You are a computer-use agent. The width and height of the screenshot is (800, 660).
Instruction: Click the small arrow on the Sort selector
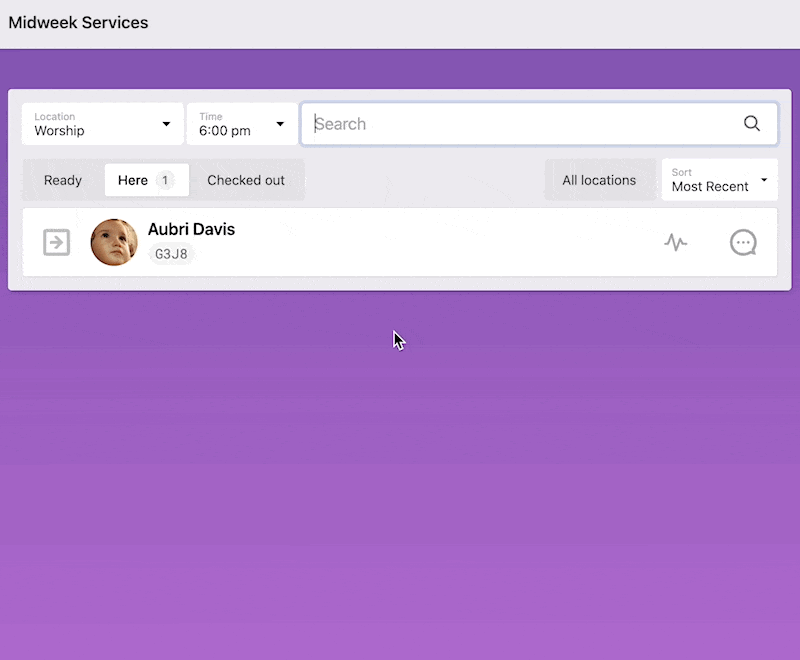[x=764, y=180]
